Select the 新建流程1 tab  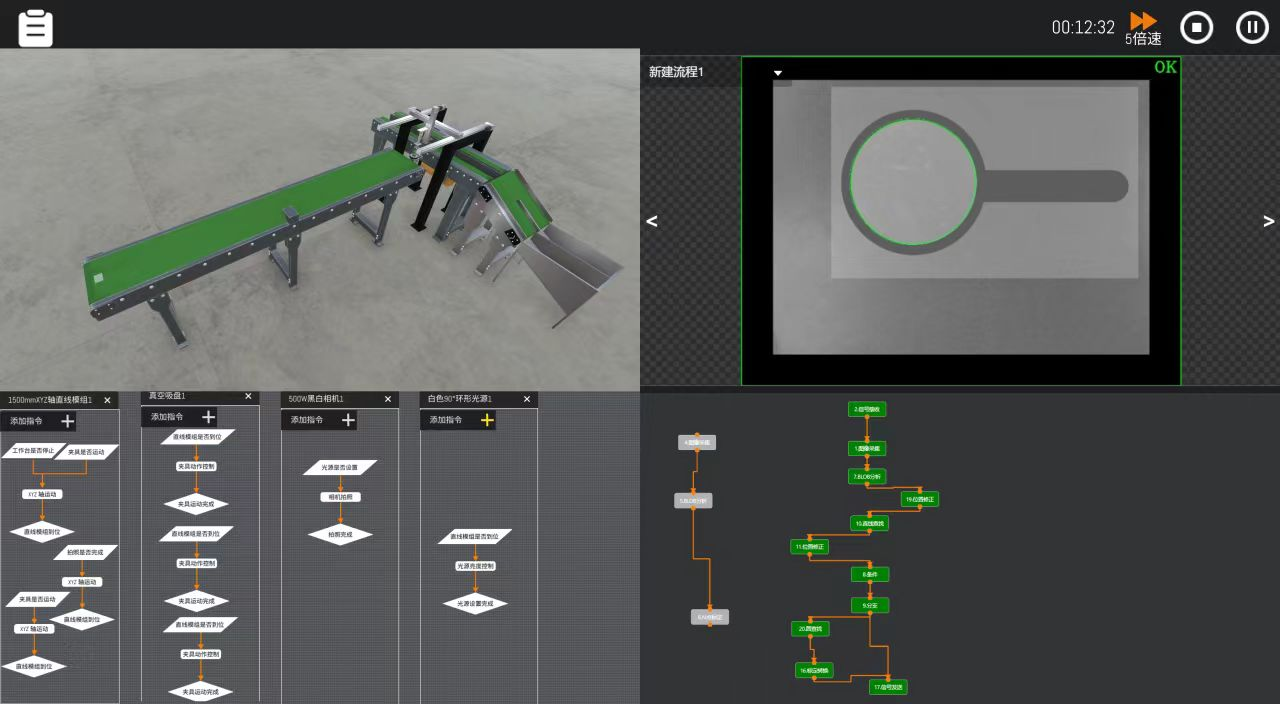677,72
